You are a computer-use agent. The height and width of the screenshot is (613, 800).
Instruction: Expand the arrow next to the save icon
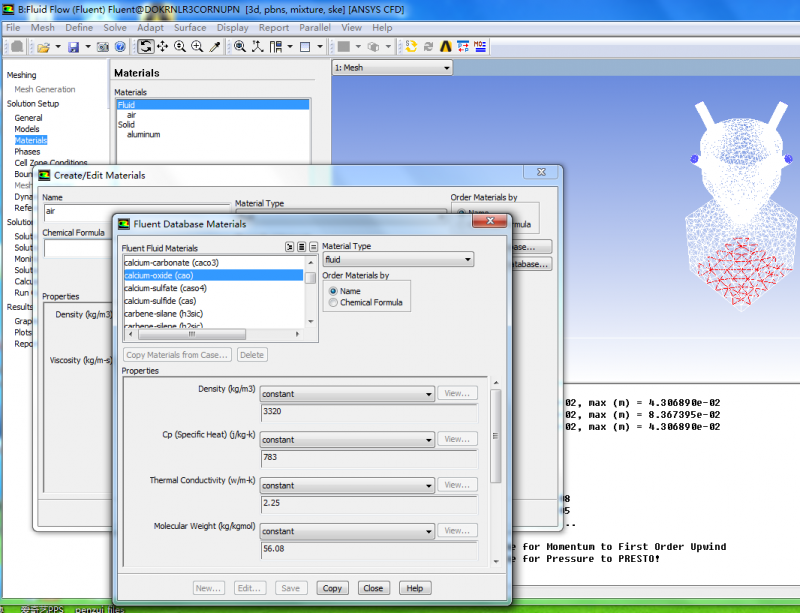coord(88,47)
